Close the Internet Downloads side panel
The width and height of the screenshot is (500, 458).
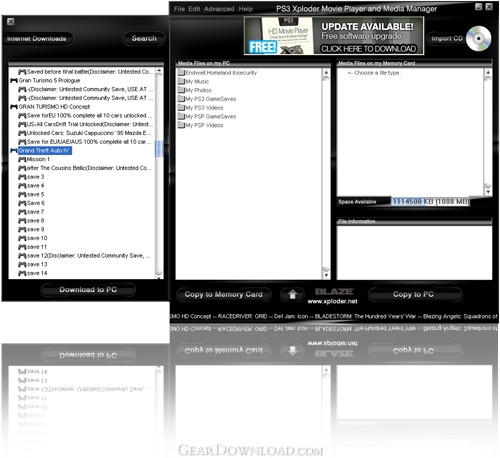tap(11, 22)
